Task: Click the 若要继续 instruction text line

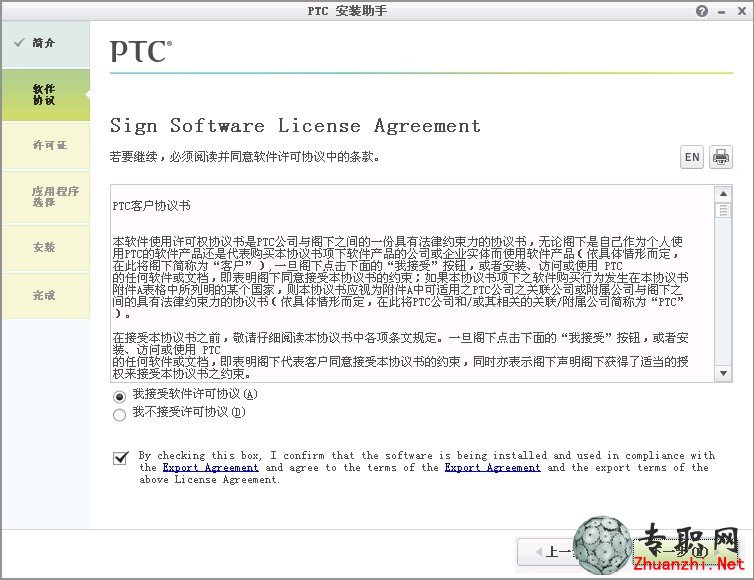Action: (244, 157)
